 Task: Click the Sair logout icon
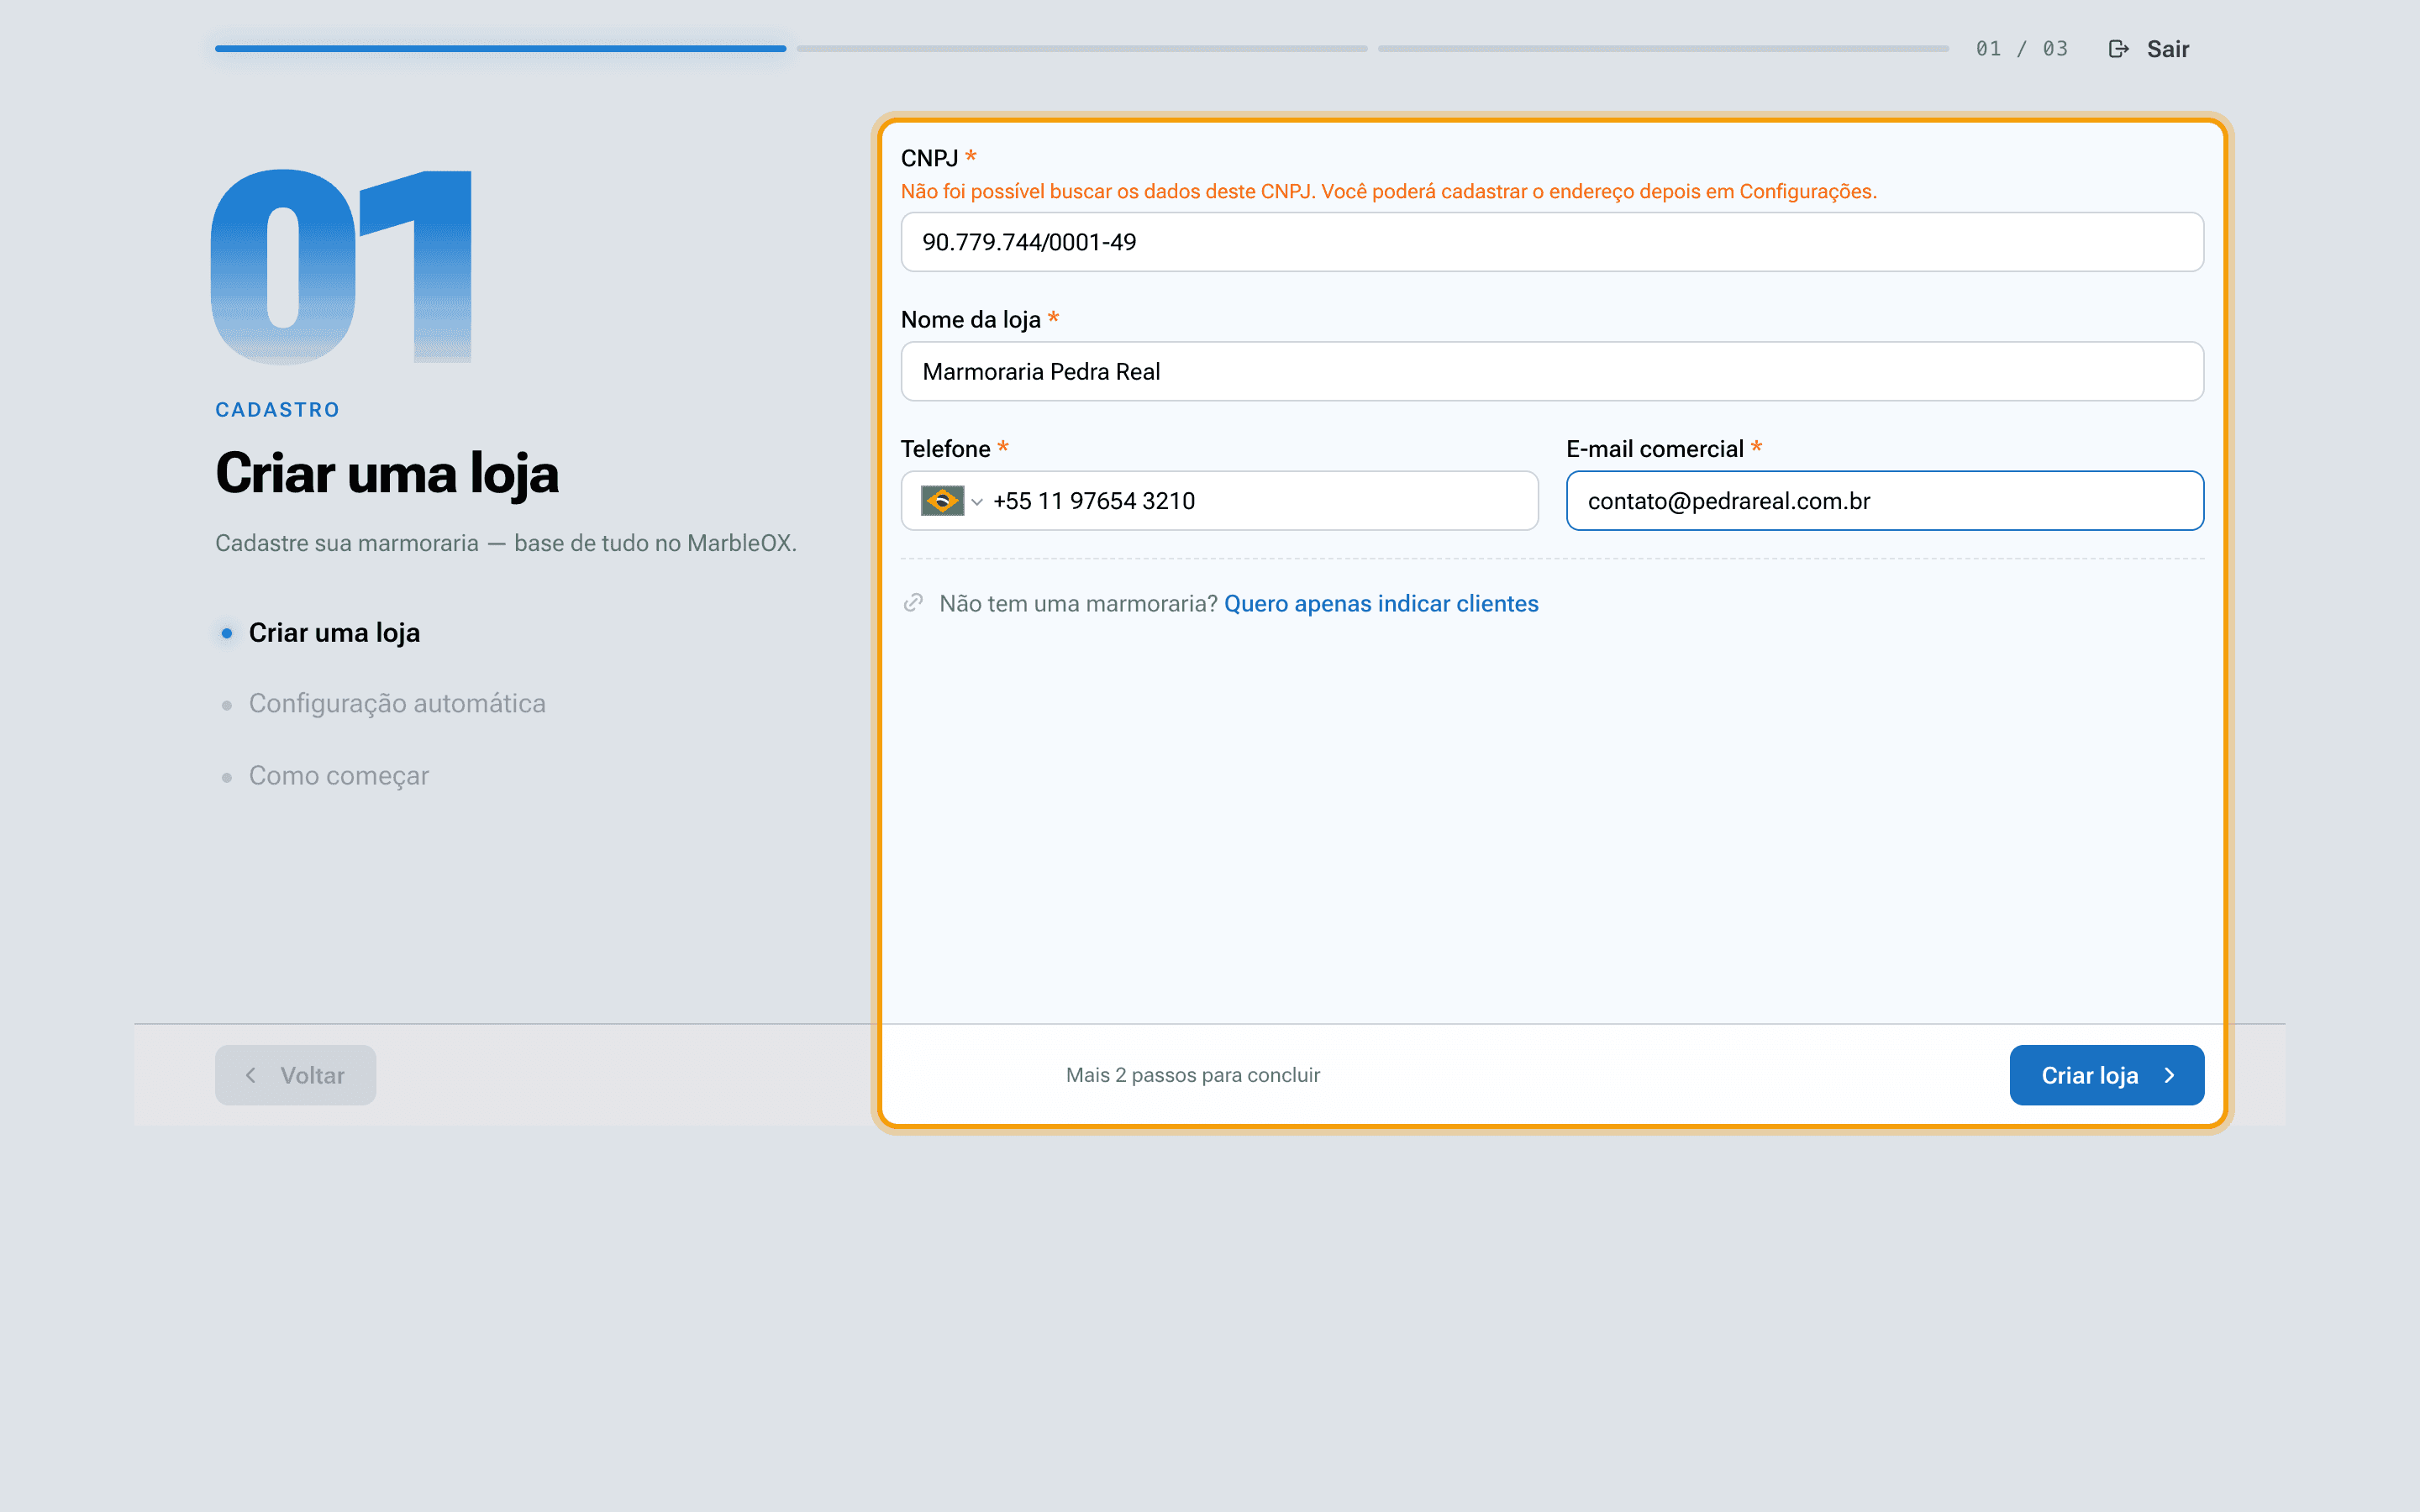[2118, 49]
